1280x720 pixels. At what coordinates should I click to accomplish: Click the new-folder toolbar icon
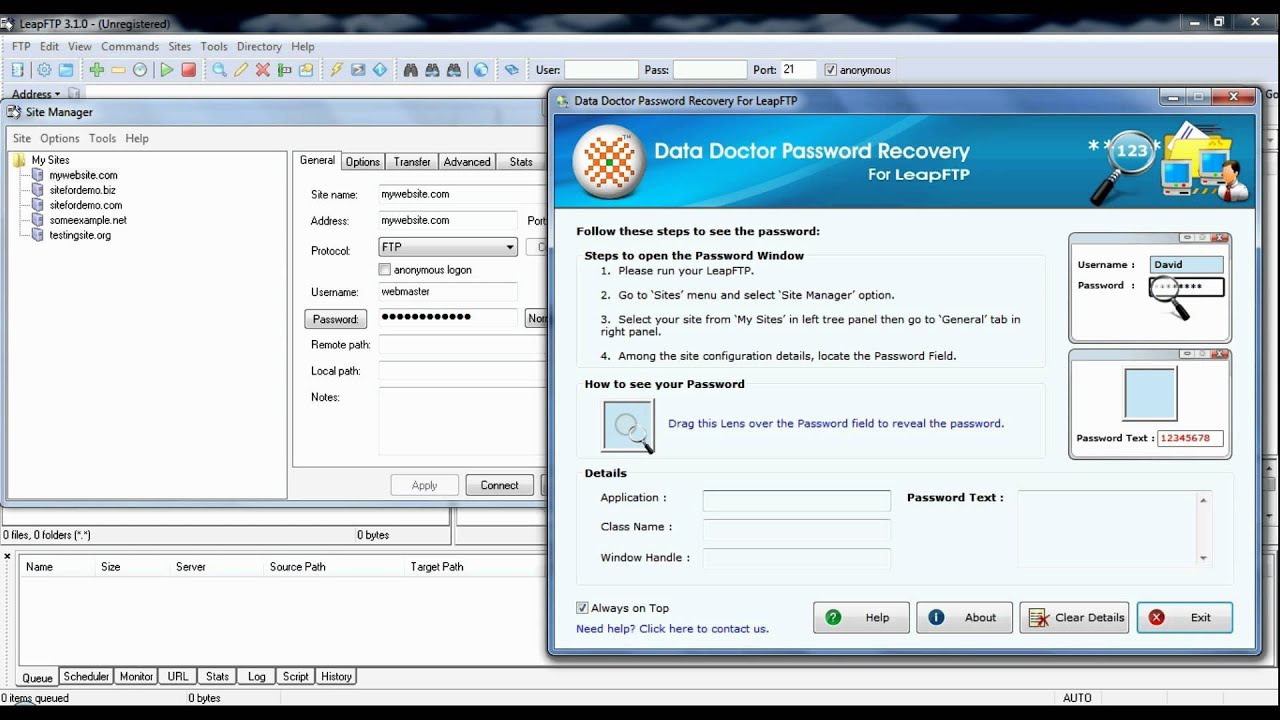[306, 70]
